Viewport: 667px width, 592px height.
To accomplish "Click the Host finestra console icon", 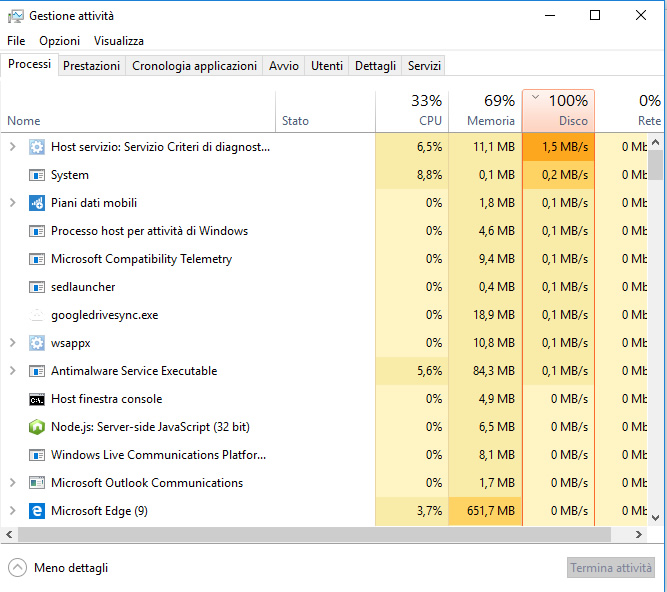I will 37,399.
